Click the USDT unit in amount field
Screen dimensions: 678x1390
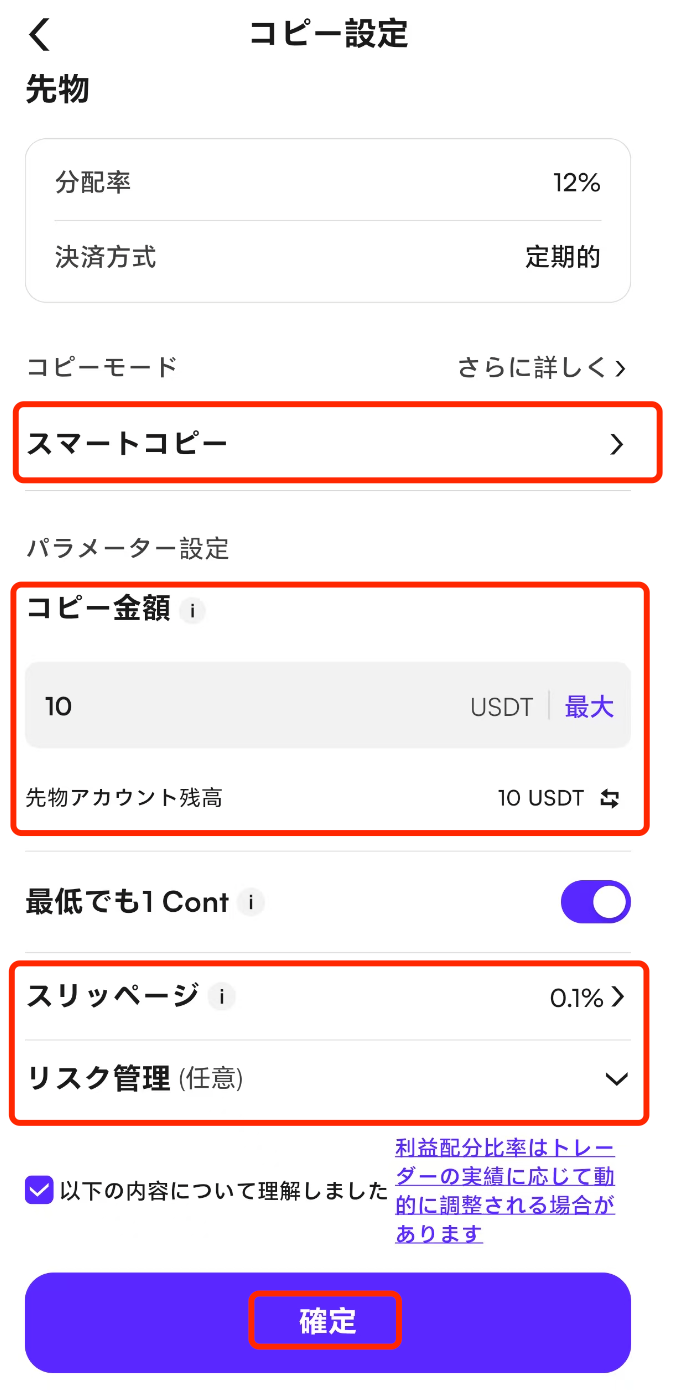pos(501,707)
